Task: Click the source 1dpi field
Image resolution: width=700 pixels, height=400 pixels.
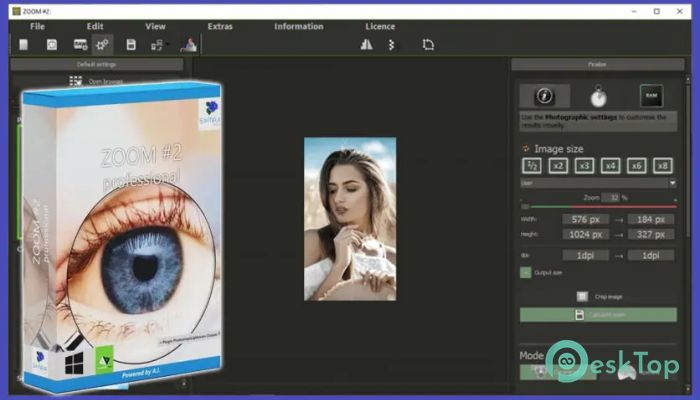Action: [585, 255]
